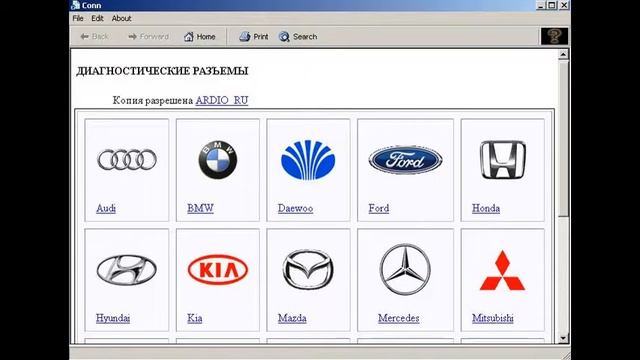Click the scrollbar up arrow

click(x=563, y=54)
